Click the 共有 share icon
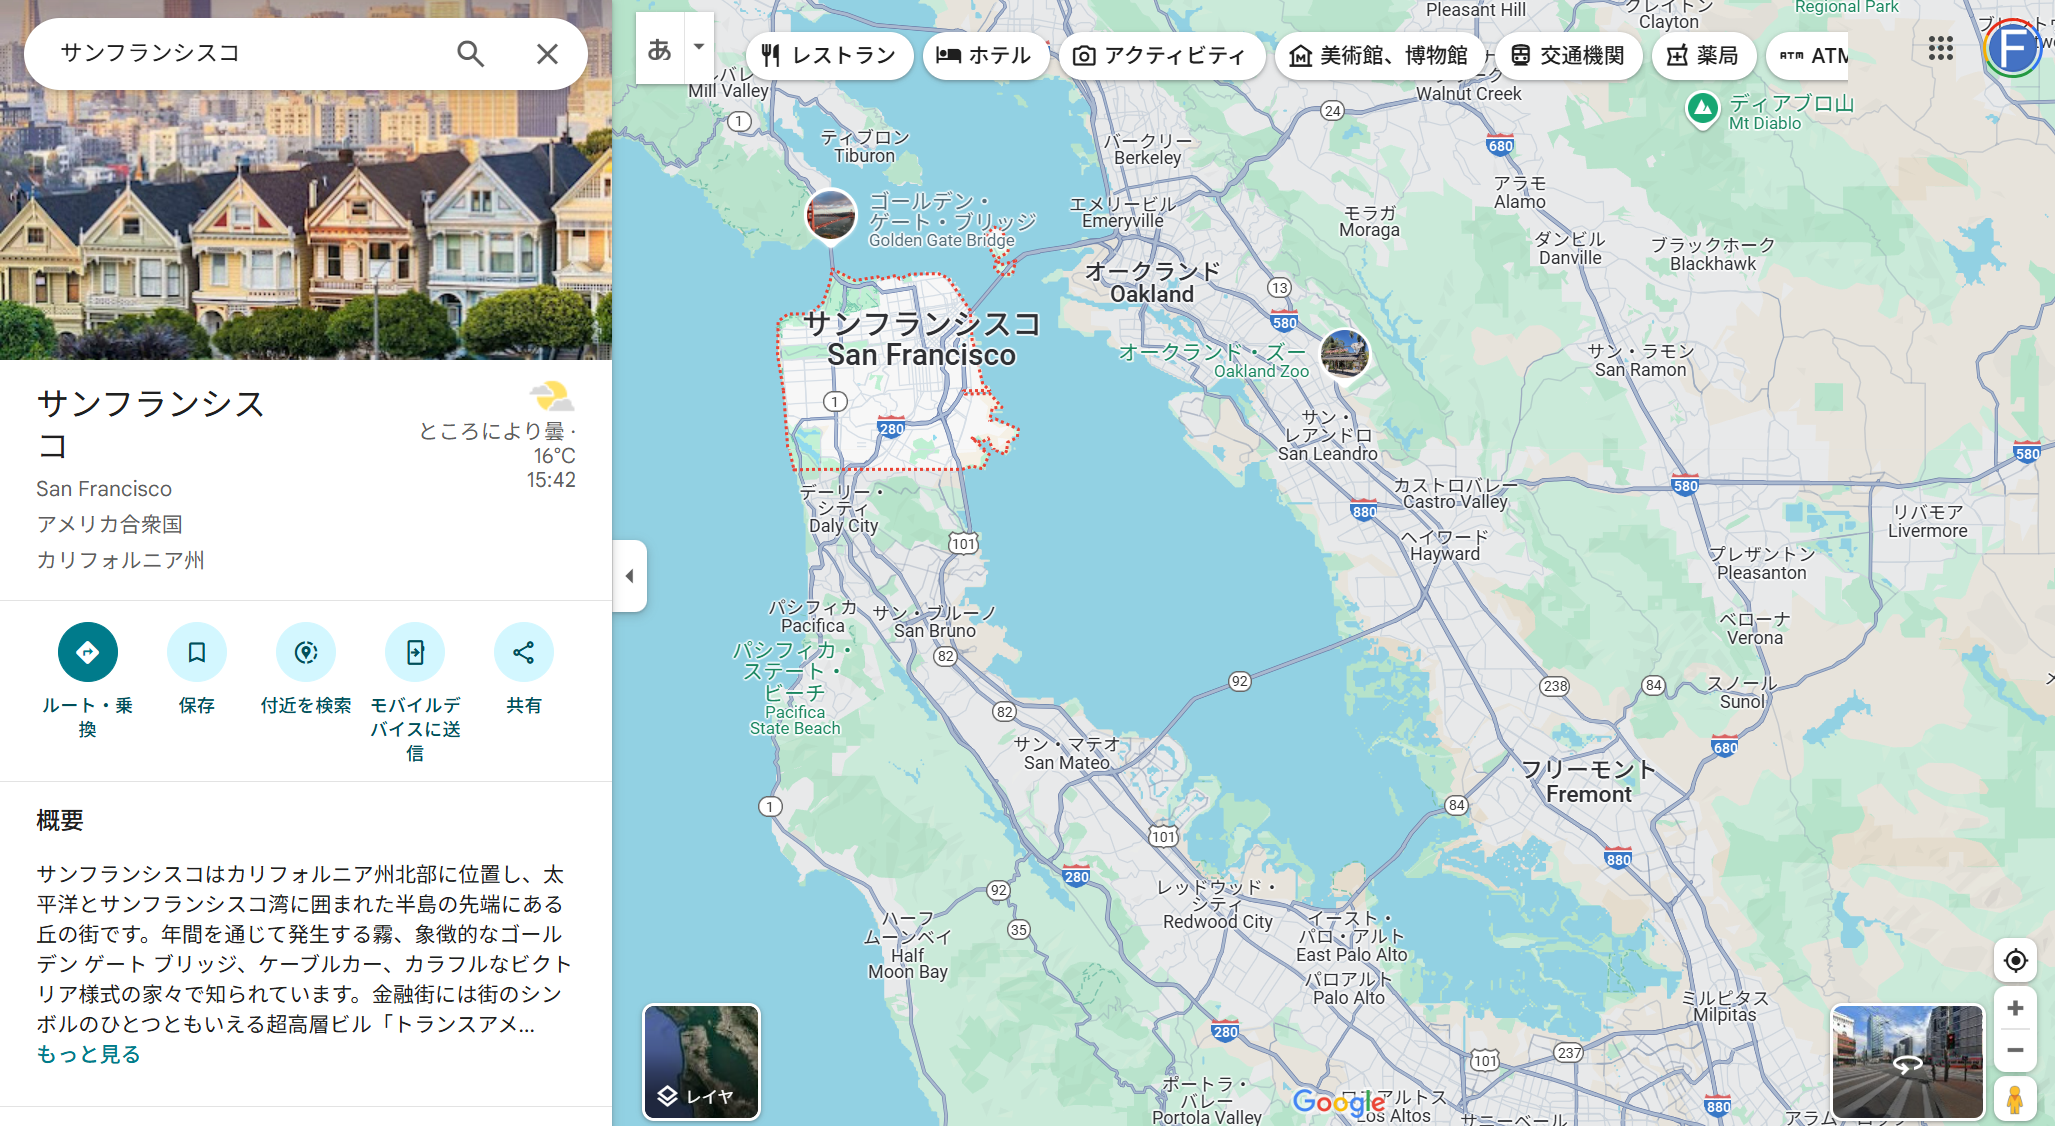This screenshot has height=1126, width=2055. coord(524,652)
